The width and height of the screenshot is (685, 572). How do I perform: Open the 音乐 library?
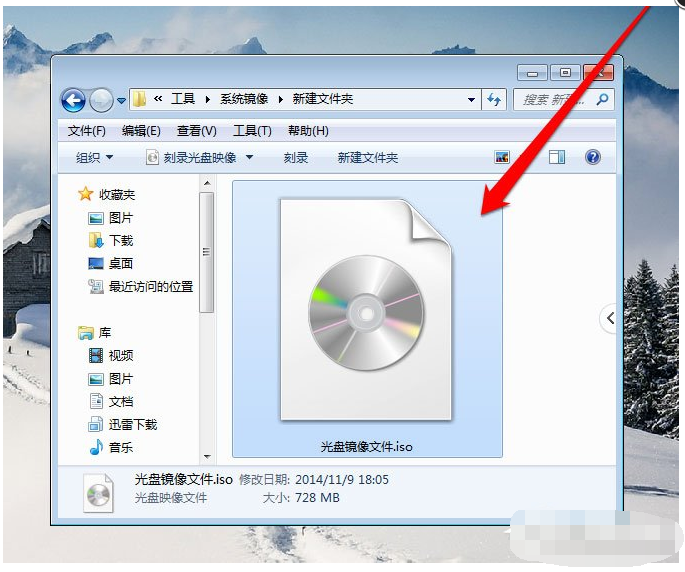tap(121, 447)
